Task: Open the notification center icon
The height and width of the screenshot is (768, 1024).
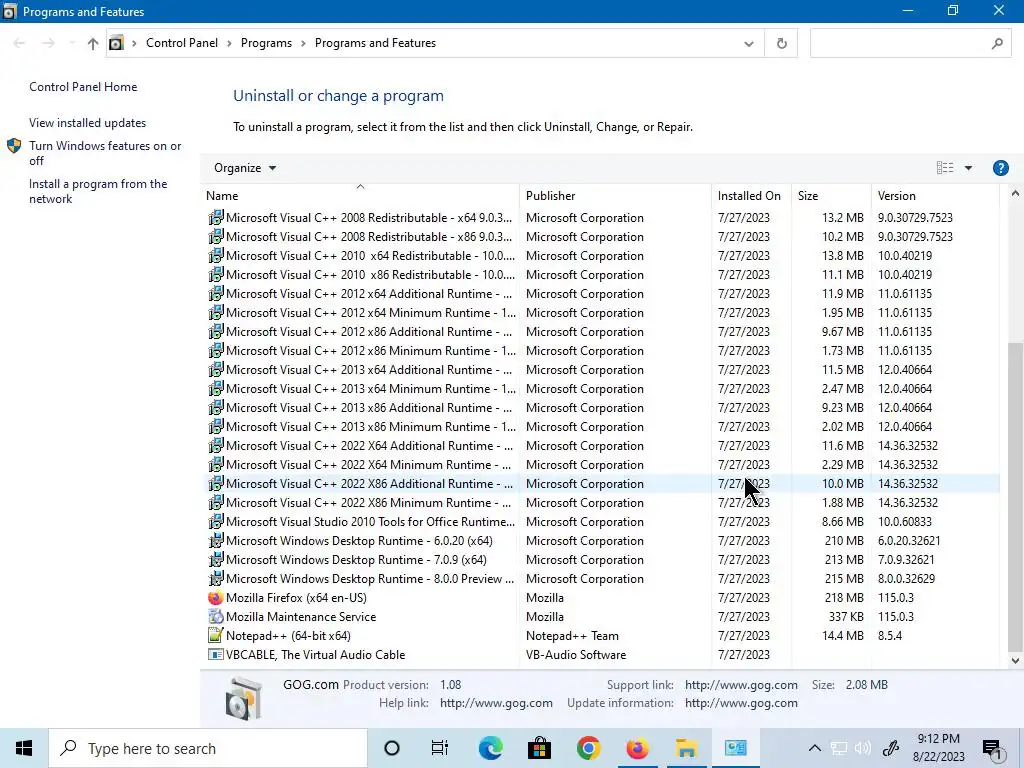Action: 993,748
